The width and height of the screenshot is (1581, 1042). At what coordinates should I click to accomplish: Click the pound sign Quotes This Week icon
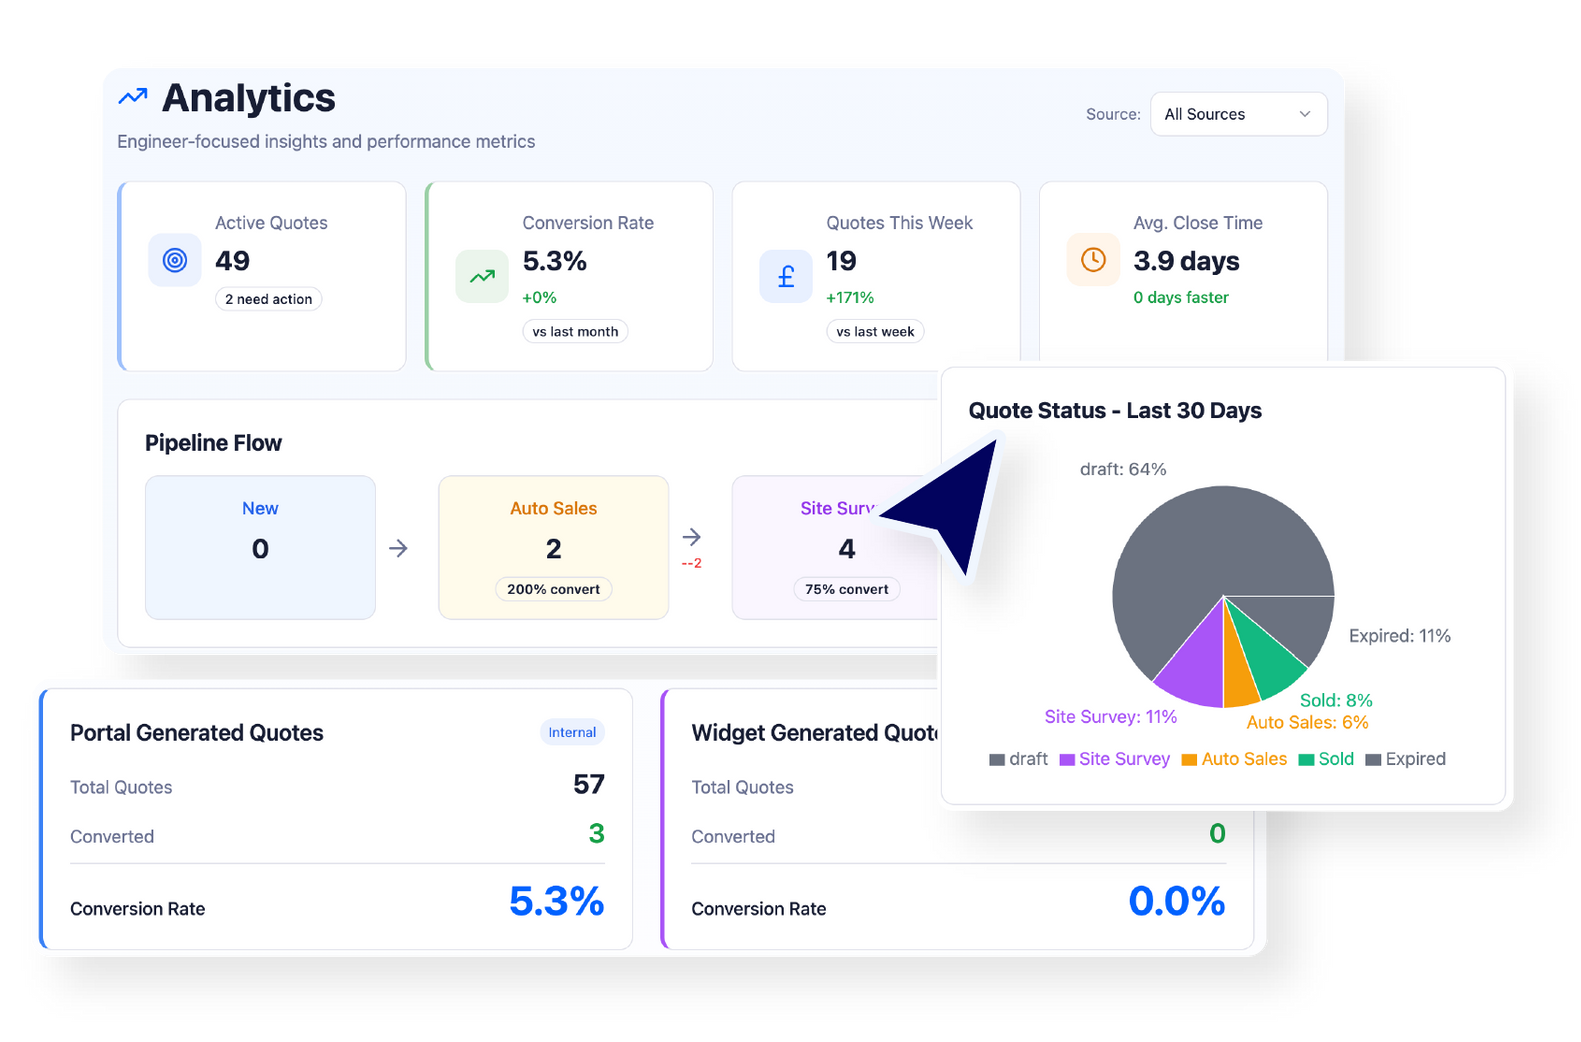pos(786,277)
